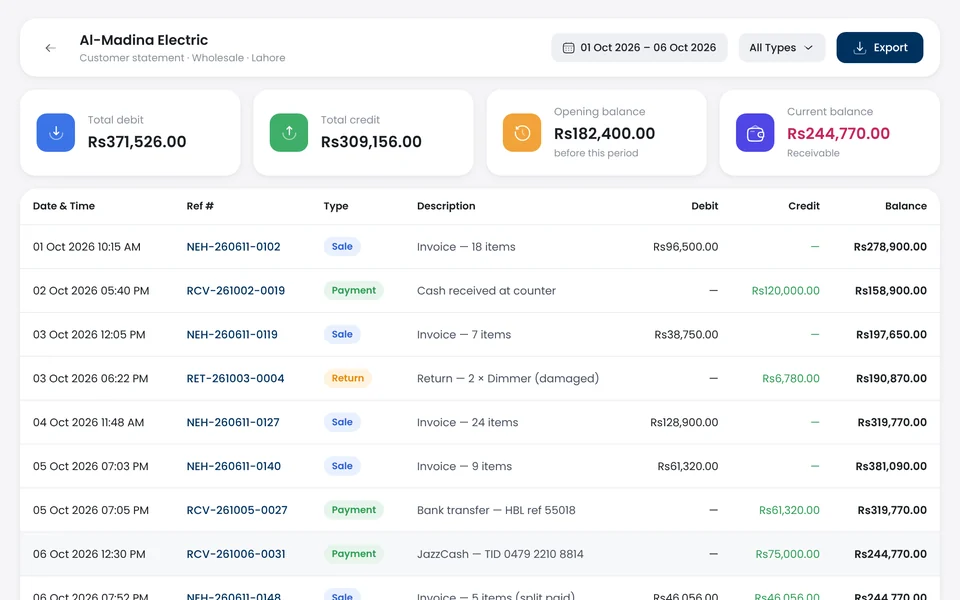This screenshot has width=960, height=600.
Task: Click the Rs381,090.00 balance cell
Action: click(891, 467)
